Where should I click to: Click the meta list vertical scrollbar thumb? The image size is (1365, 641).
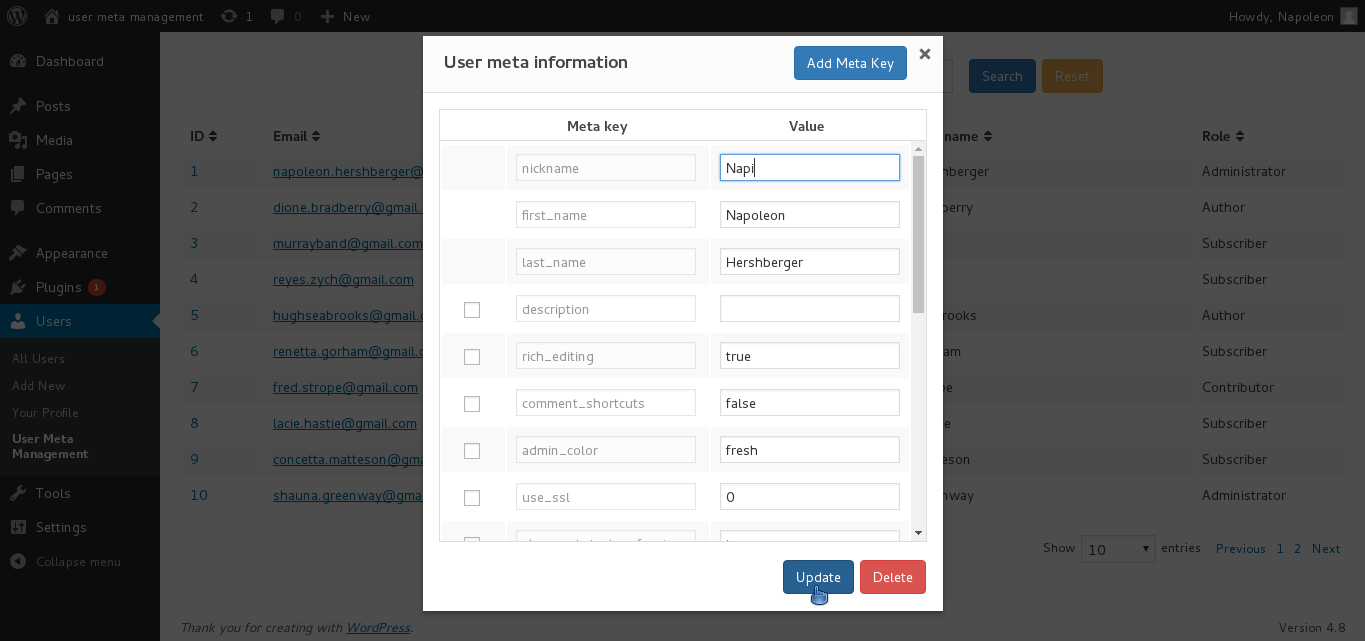pos(919,234)
